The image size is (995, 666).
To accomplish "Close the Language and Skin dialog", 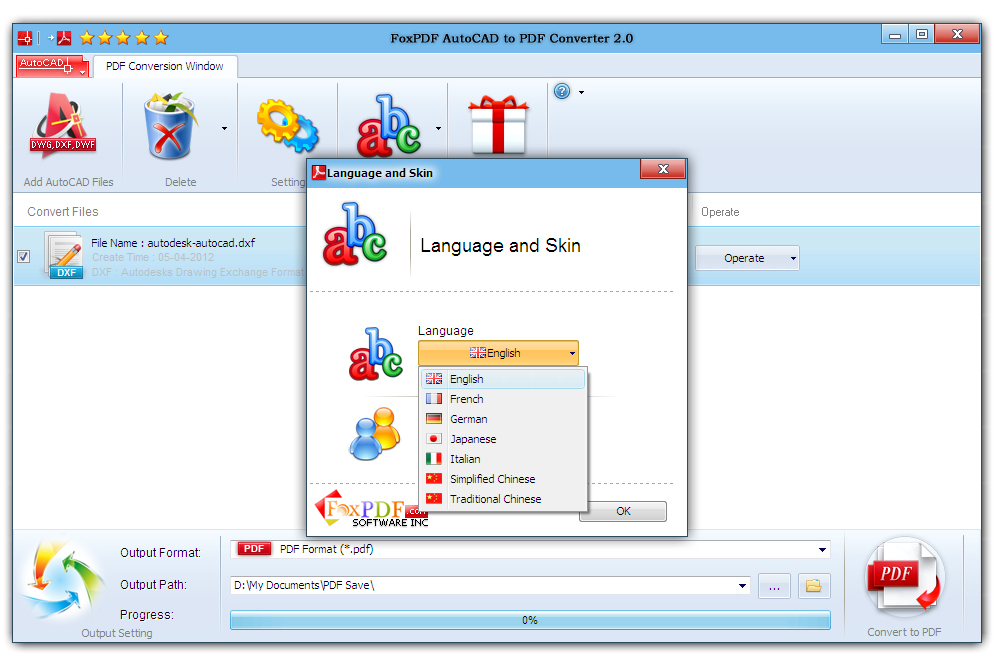I will [x=663, y=169].
